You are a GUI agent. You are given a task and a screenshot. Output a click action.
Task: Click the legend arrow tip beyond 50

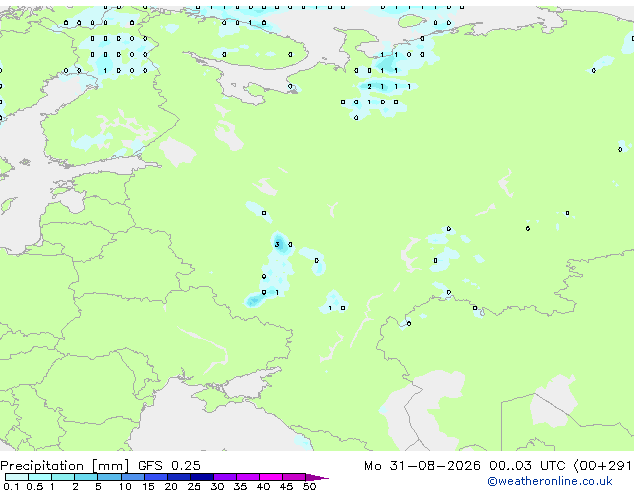coord(317,477)
